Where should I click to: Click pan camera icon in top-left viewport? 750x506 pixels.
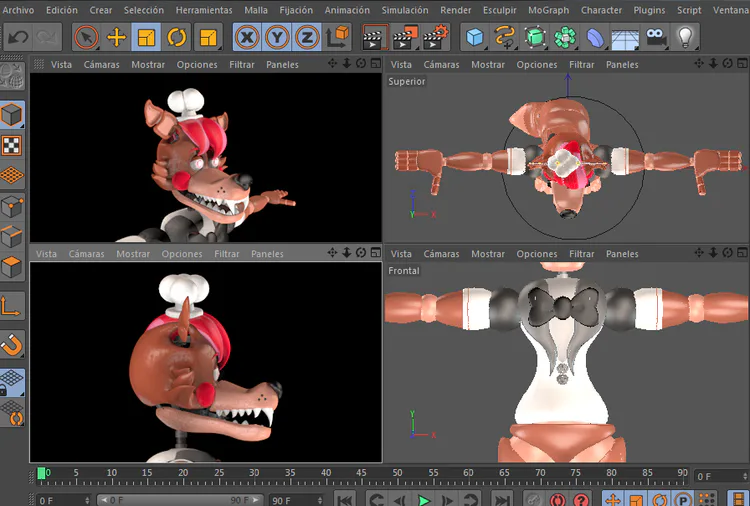[332, 64]
